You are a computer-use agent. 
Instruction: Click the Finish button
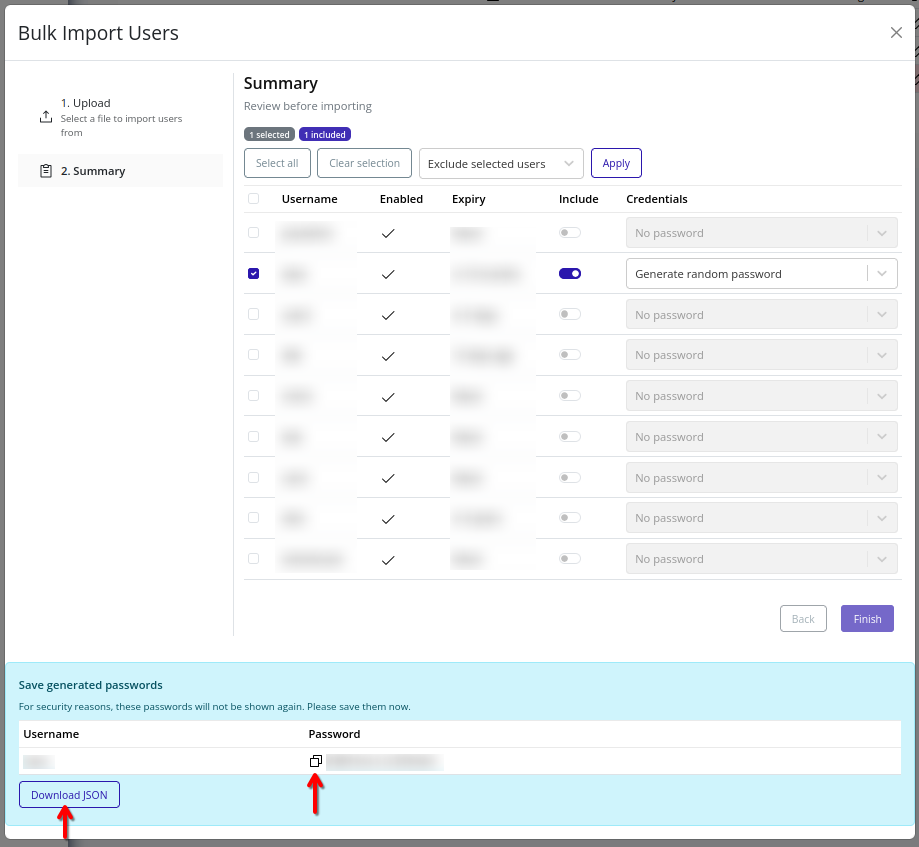(866, 618)
